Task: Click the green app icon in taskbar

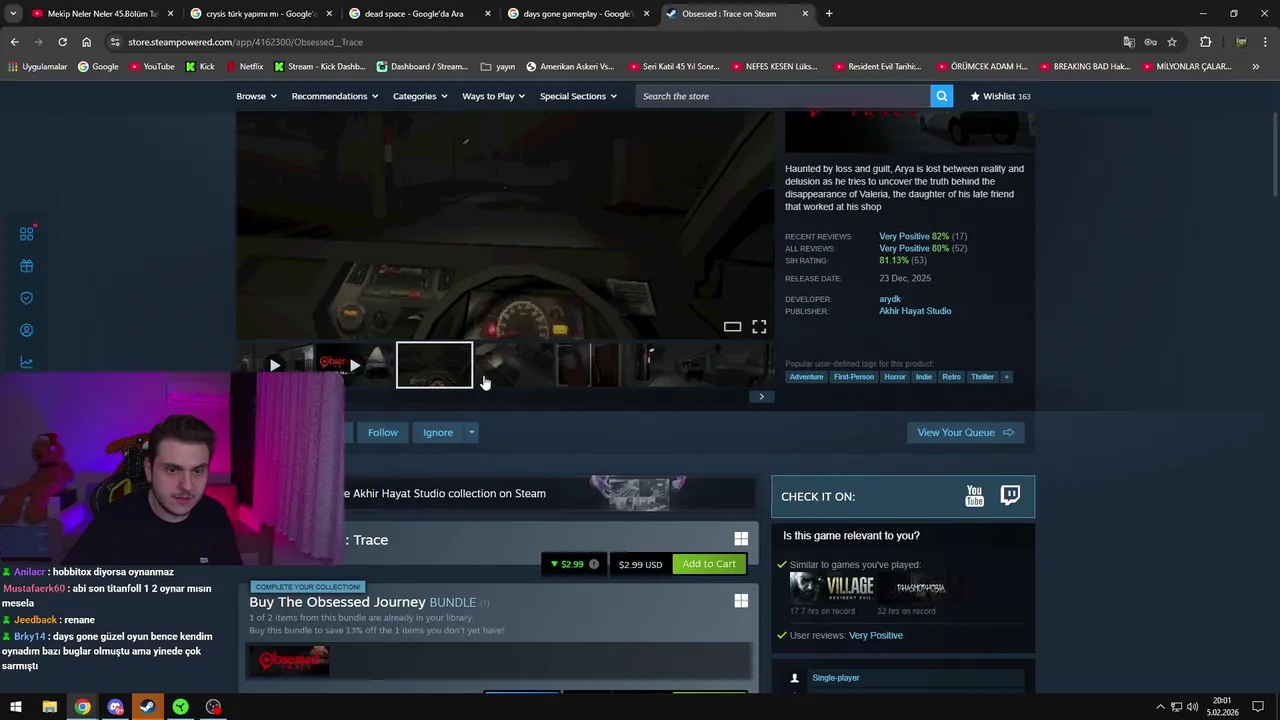Action: click(180, 707)
